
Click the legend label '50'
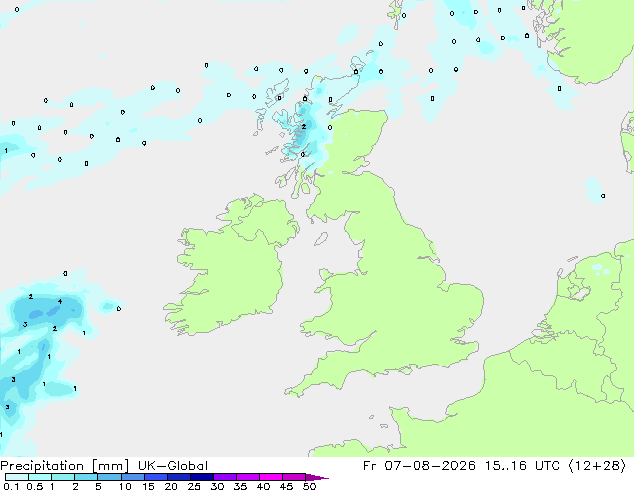[x=309, y=486]
